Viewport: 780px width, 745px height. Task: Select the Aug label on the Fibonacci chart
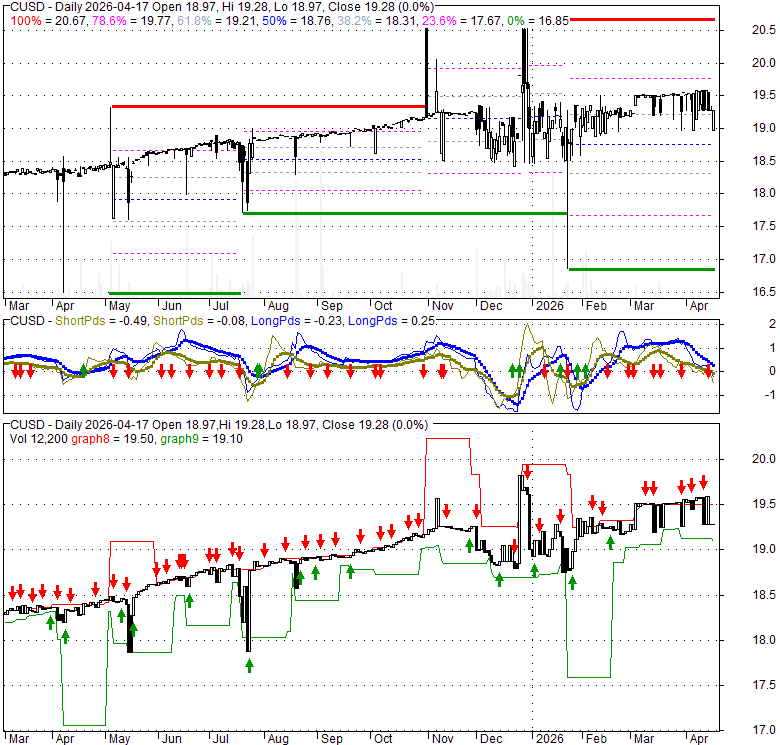(278, 306)
